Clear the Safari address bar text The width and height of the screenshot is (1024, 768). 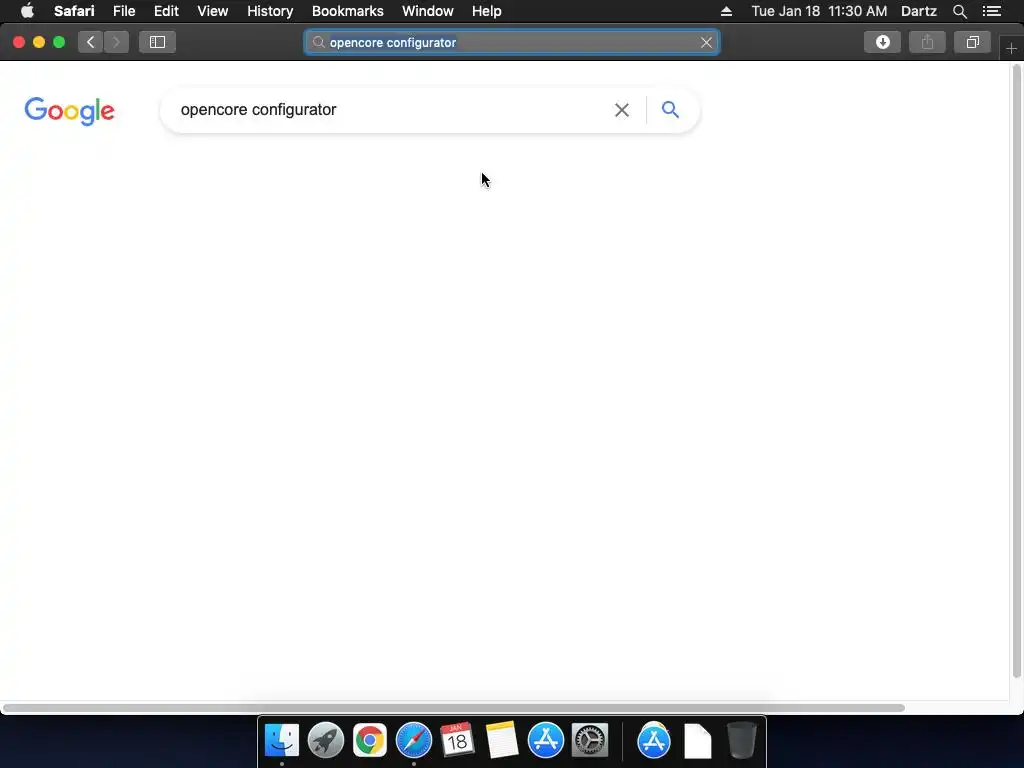(706, 42)
